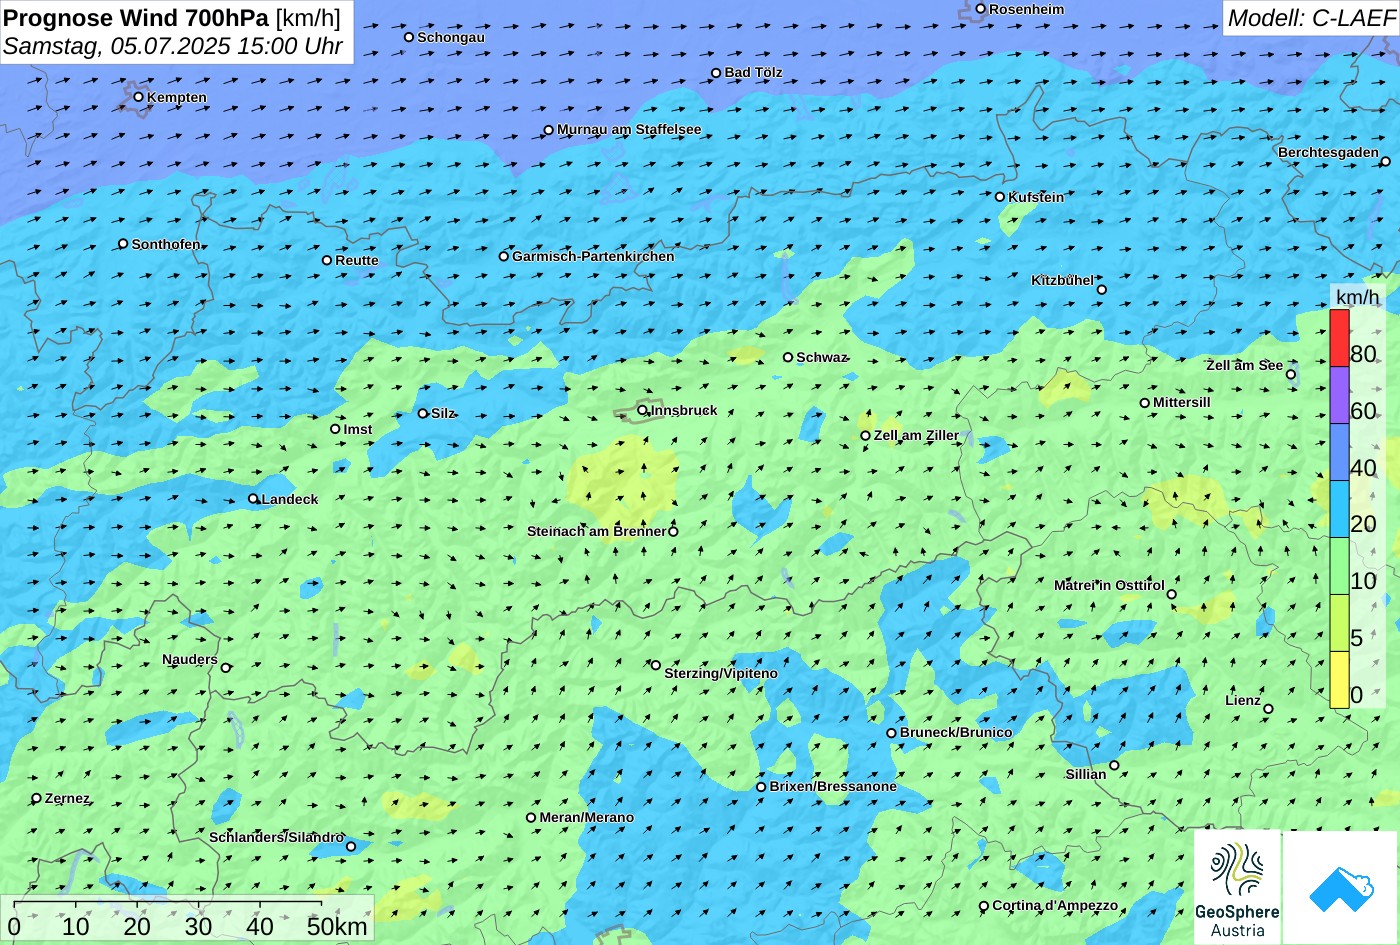
Task: Click the Murnau am Staffelsee label
Action: coord(629,130)
